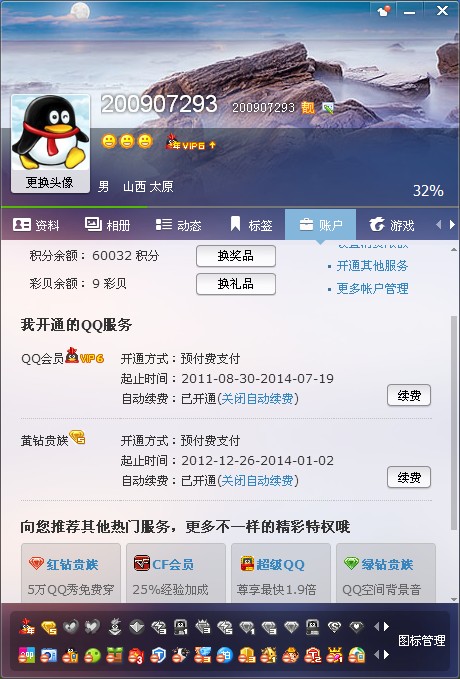Click 续费 renew button for 黄钻贵族
Image resolution: width=460 pixels, height=679 pixels.
tap(409, 477)
